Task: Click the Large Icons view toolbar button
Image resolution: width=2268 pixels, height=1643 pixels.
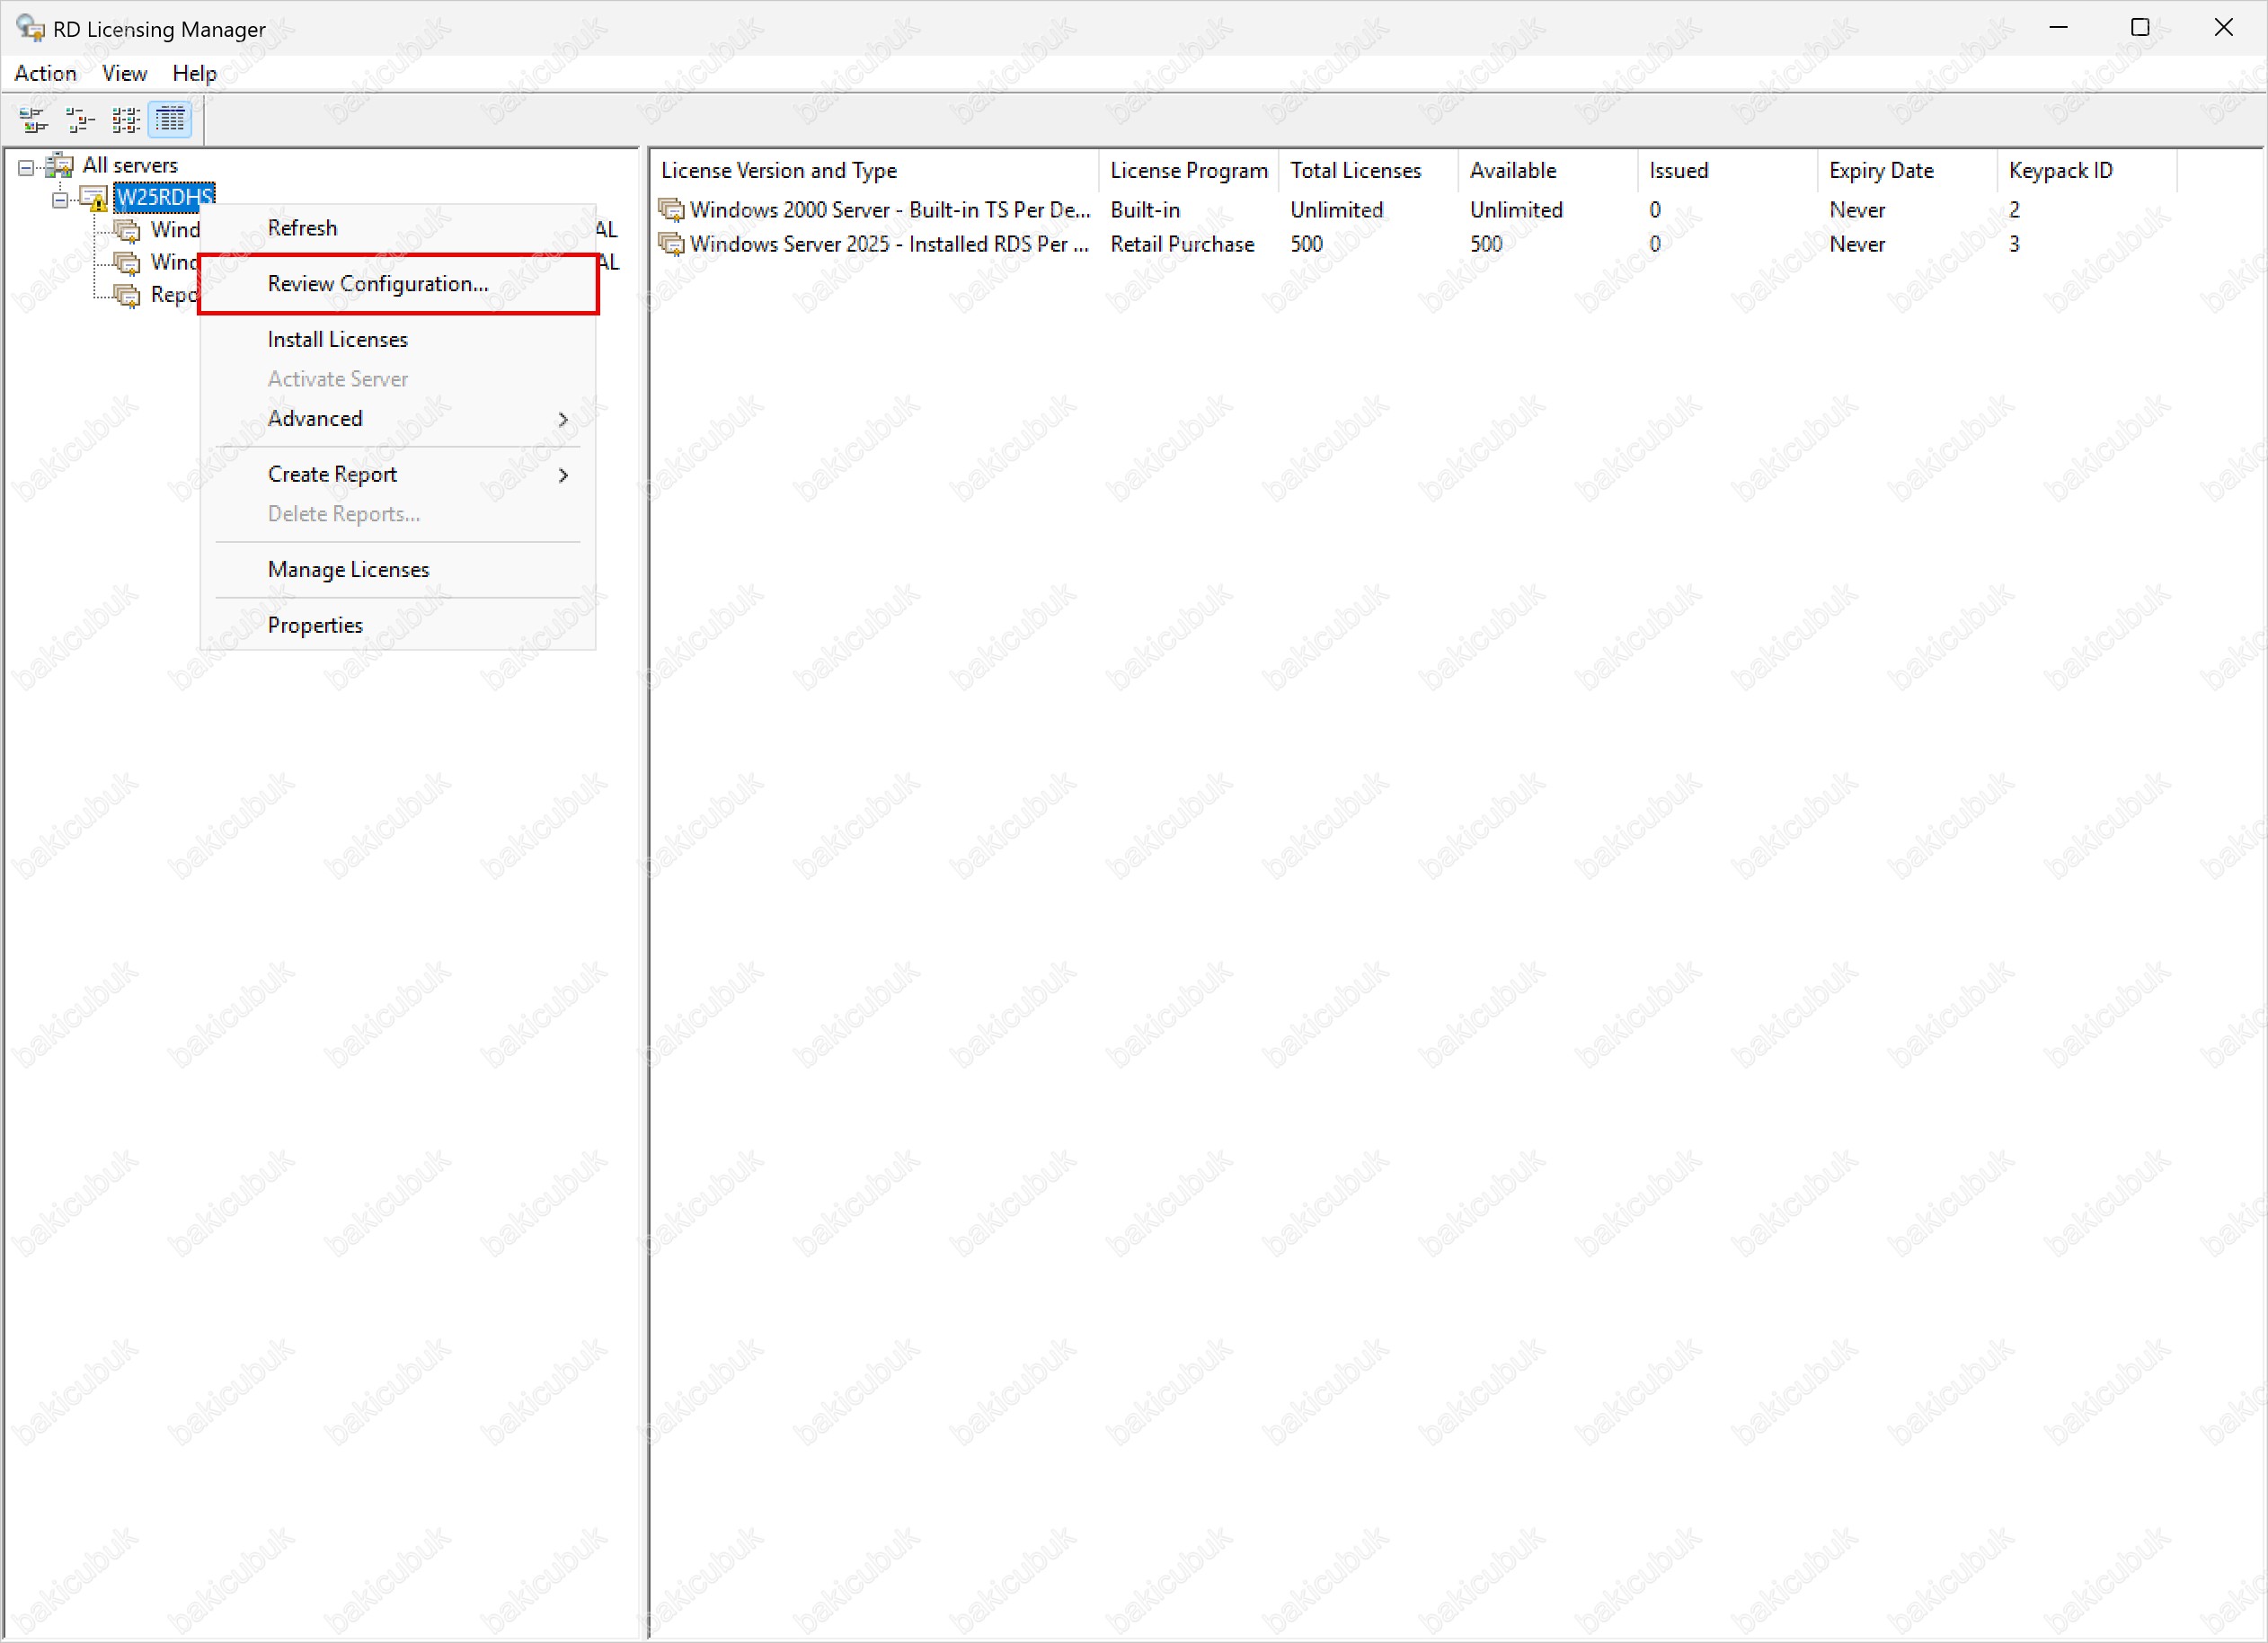Action: click(33, 120)
